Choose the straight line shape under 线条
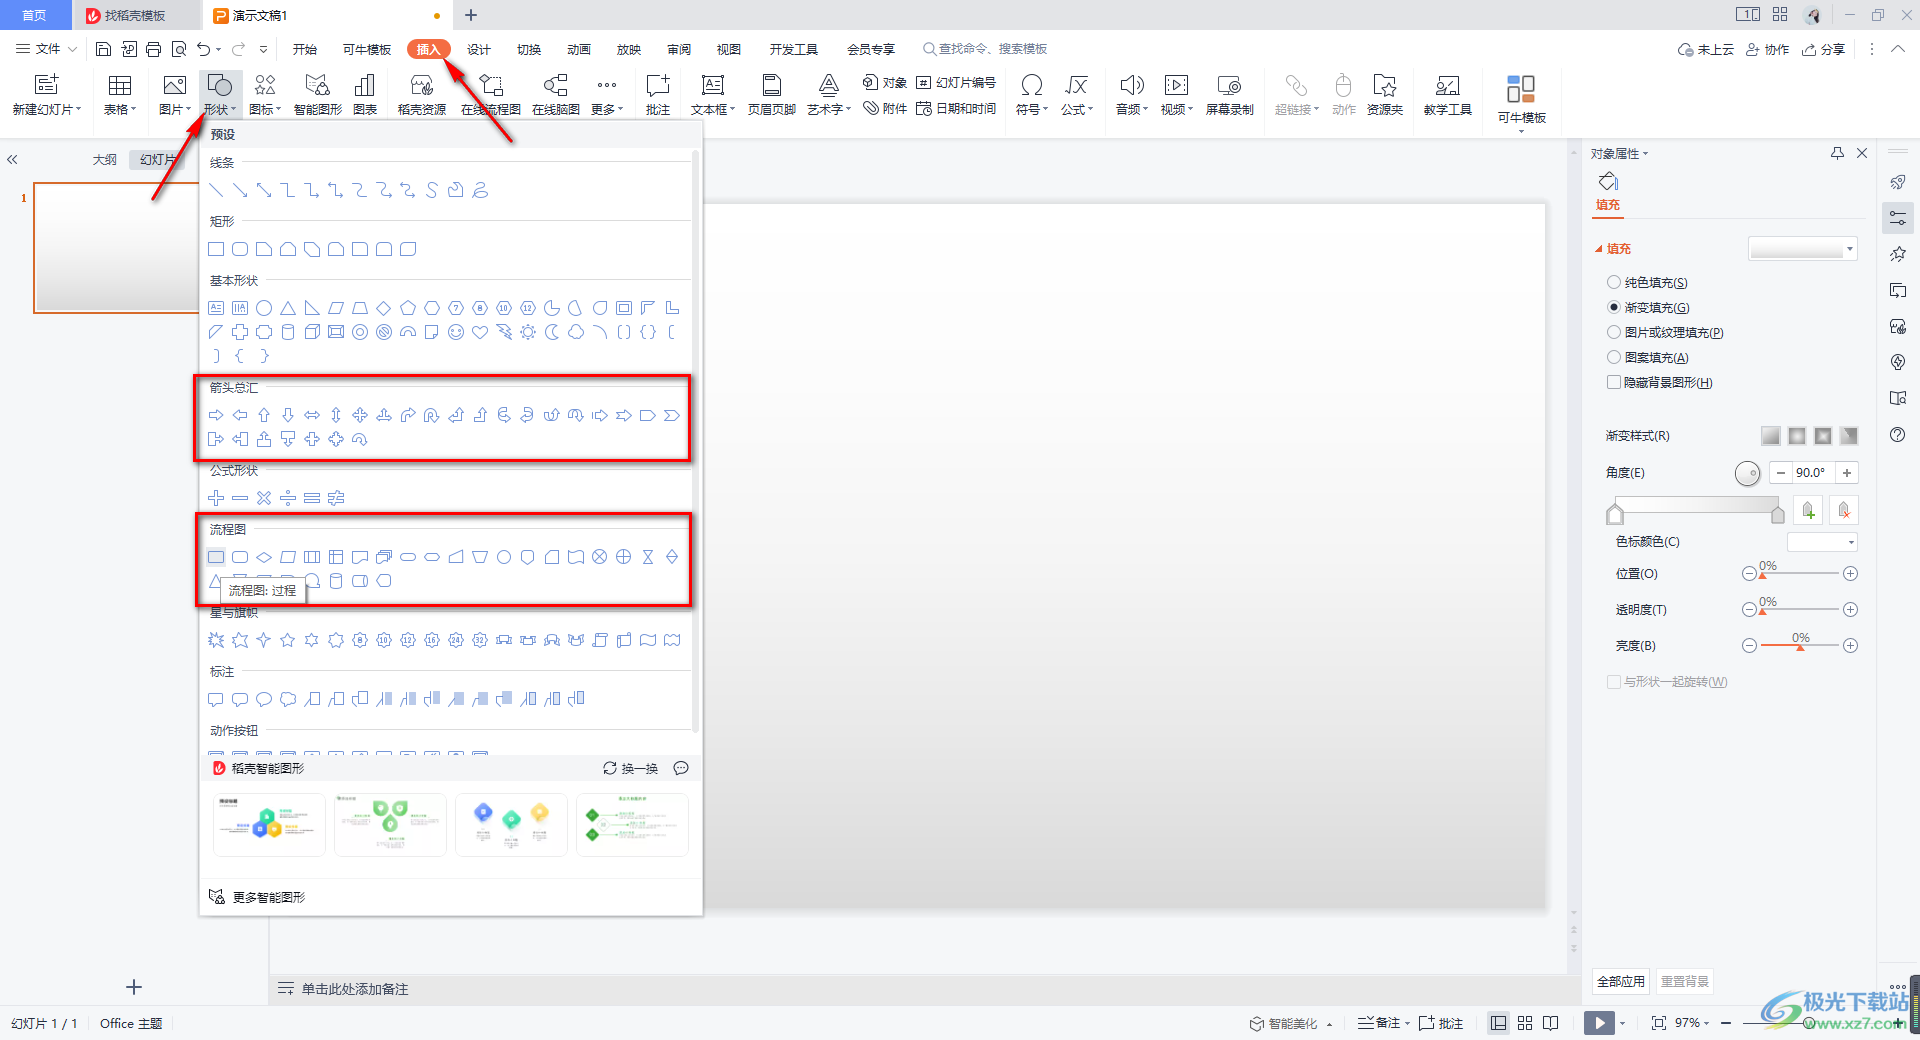Image resolution: width=1920 pixels, height=1040 pixels. tap(216, 190)
